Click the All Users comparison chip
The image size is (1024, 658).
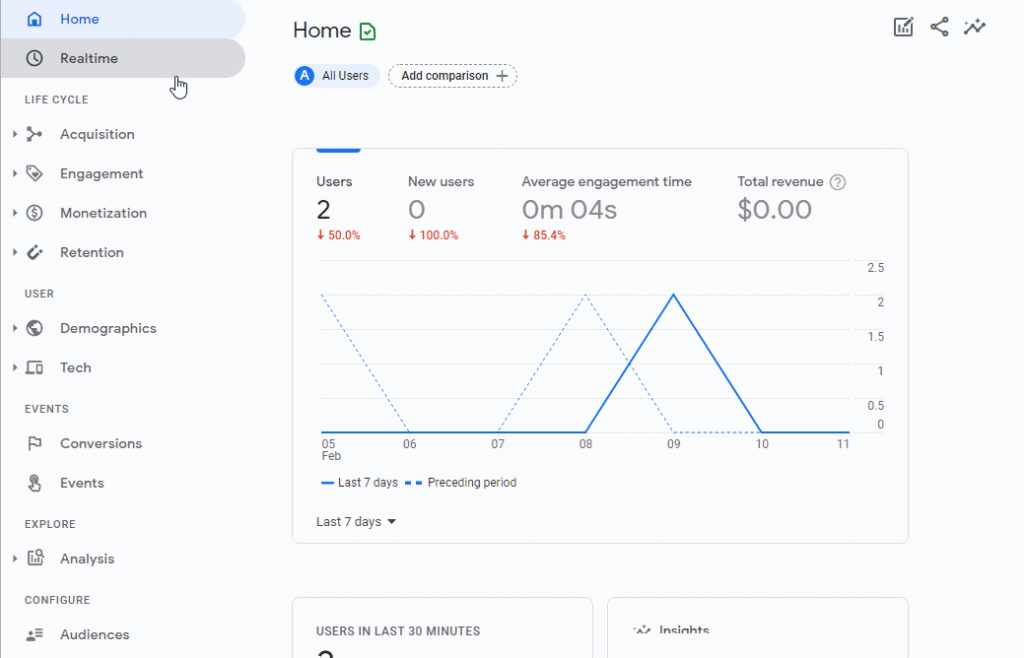335,75
